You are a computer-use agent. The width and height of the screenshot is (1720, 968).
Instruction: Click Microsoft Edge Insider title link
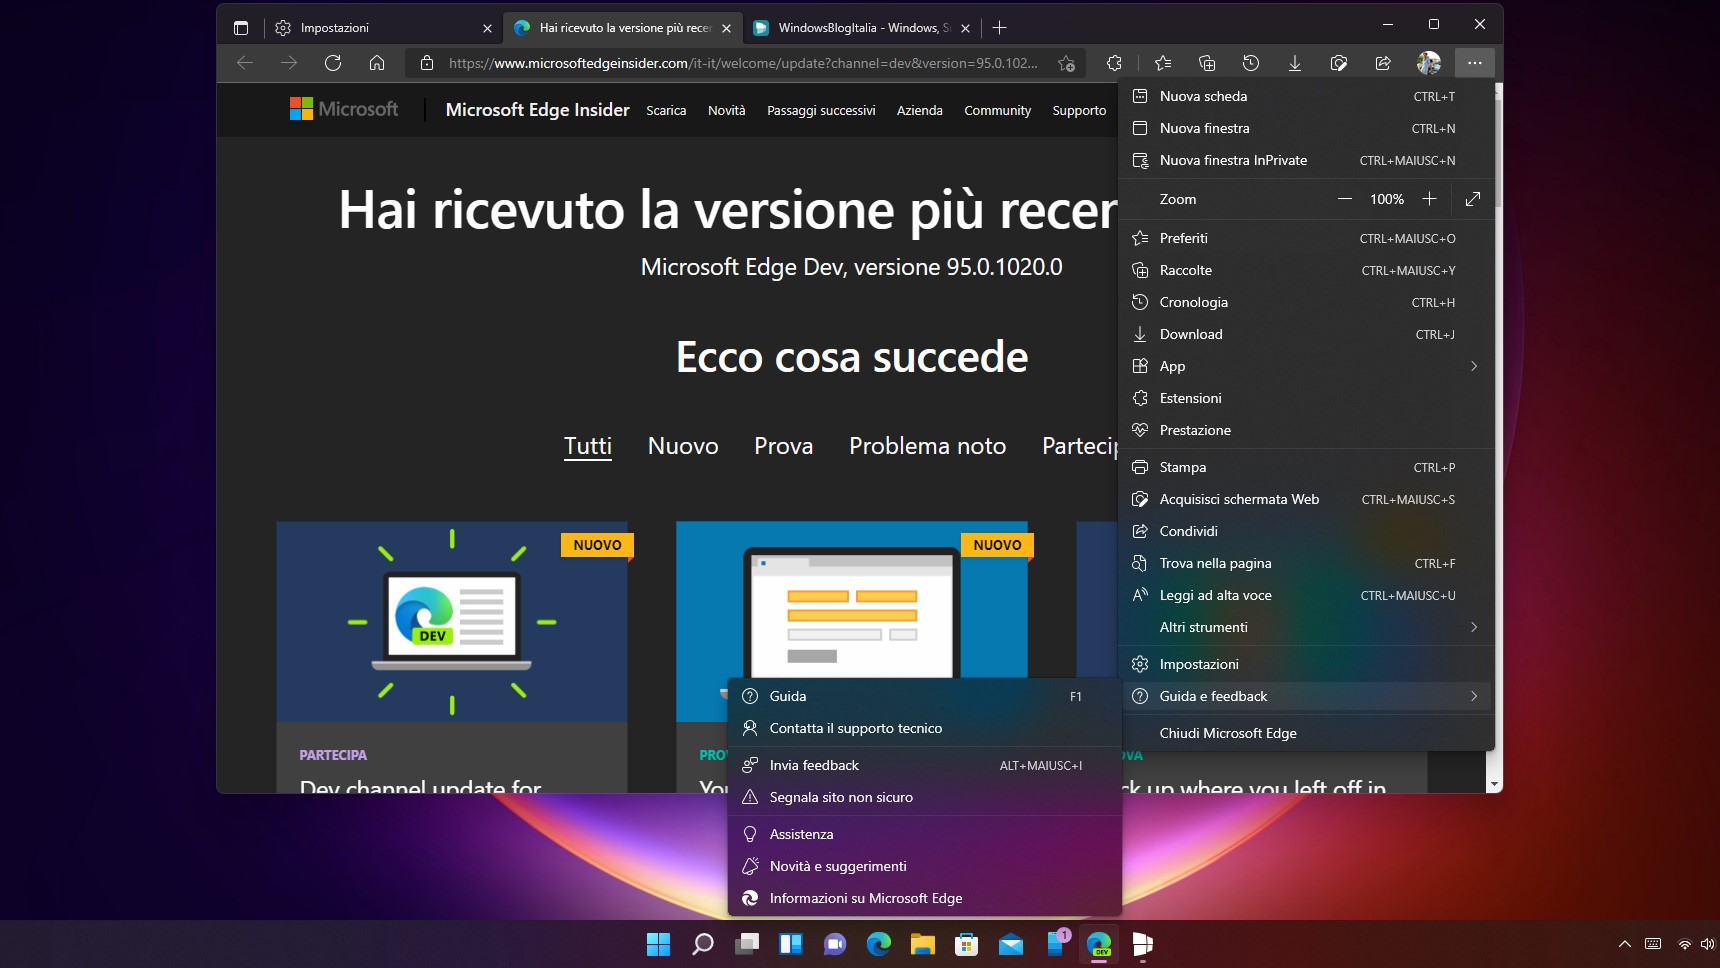537,110
